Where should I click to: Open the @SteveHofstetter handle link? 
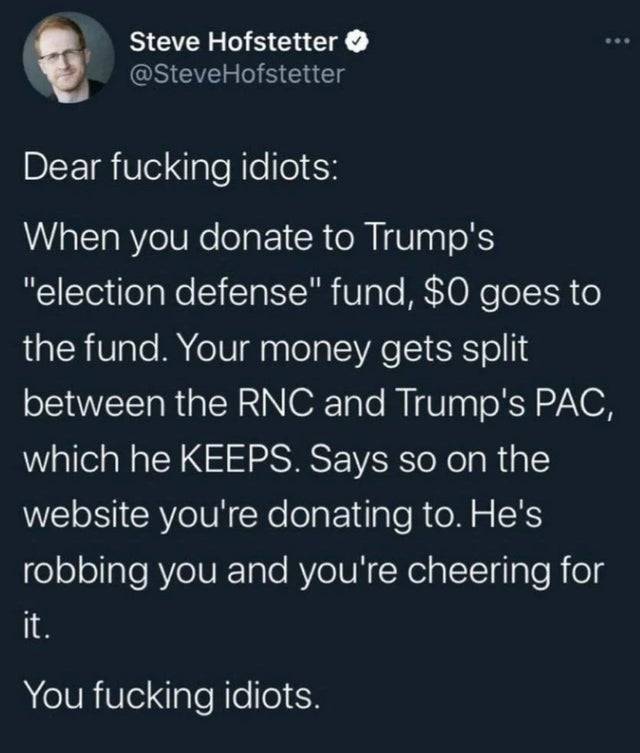(x=236, y=72)
